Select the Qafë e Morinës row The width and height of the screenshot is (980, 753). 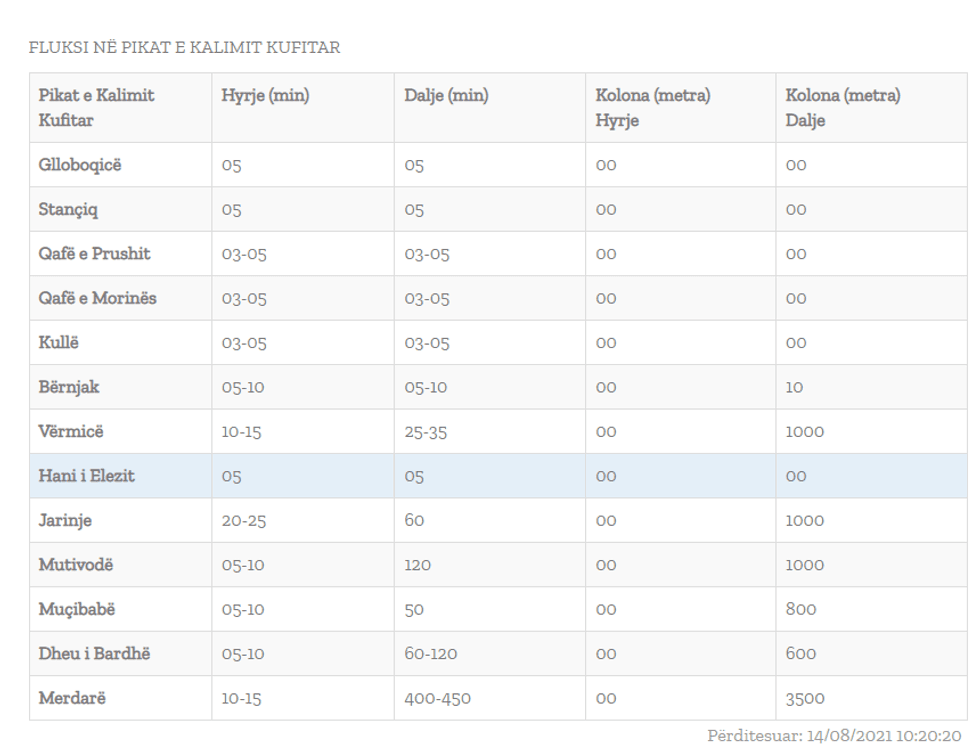(97, 298)
